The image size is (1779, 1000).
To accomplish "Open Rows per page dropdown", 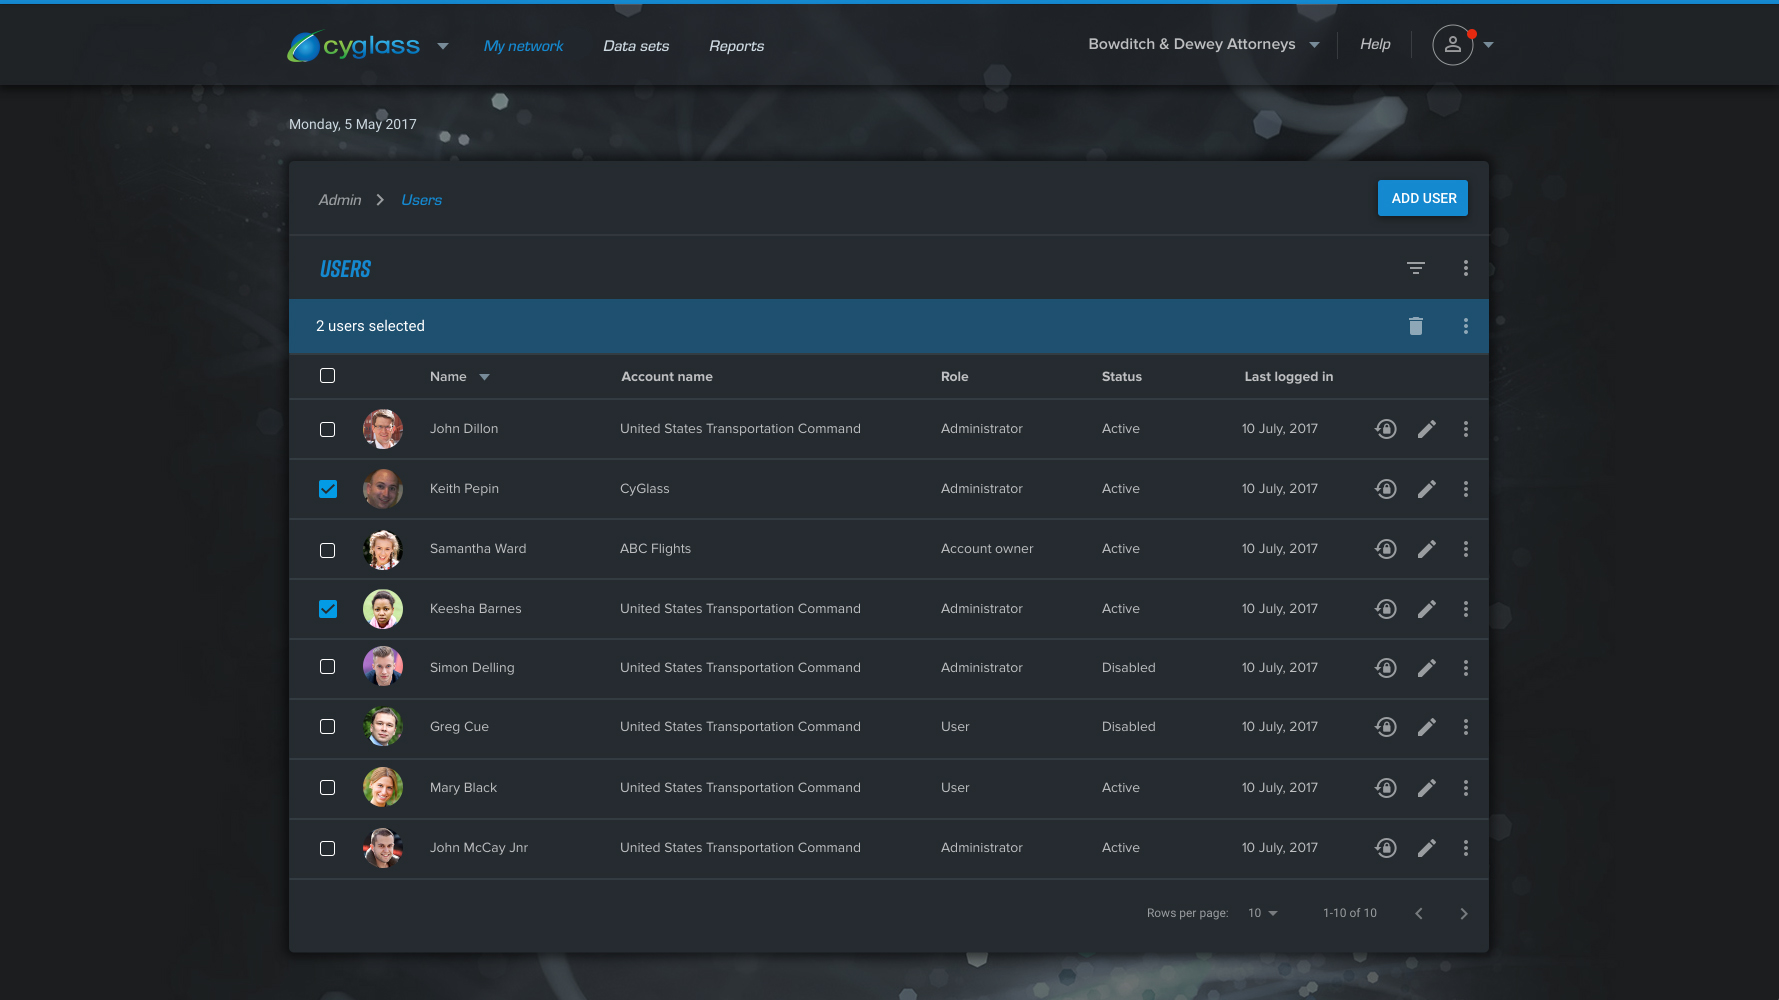I will (x=1263, y=914).
